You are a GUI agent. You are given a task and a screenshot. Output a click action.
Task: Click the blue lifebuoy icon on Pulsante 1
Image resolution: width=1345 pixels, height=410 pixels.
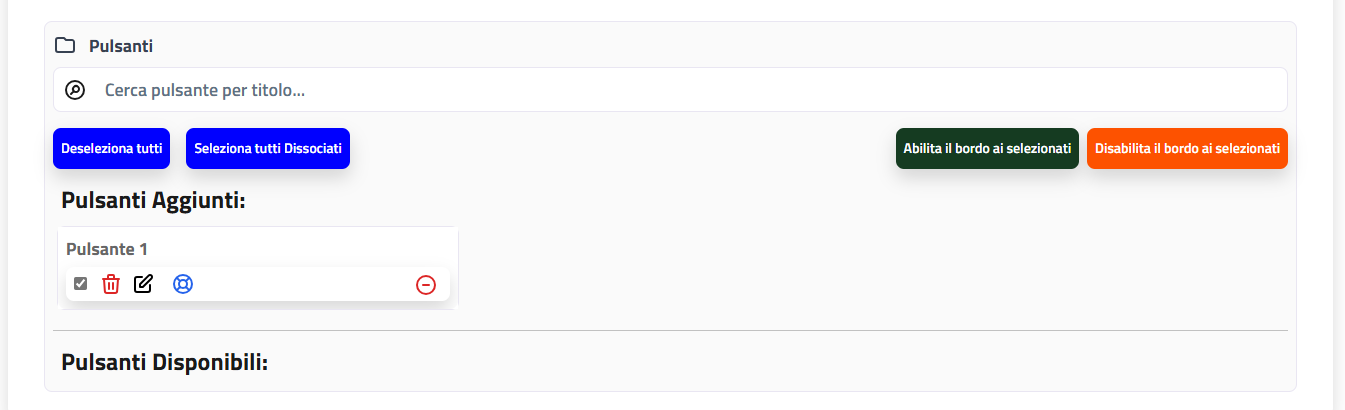click(183, 284)
